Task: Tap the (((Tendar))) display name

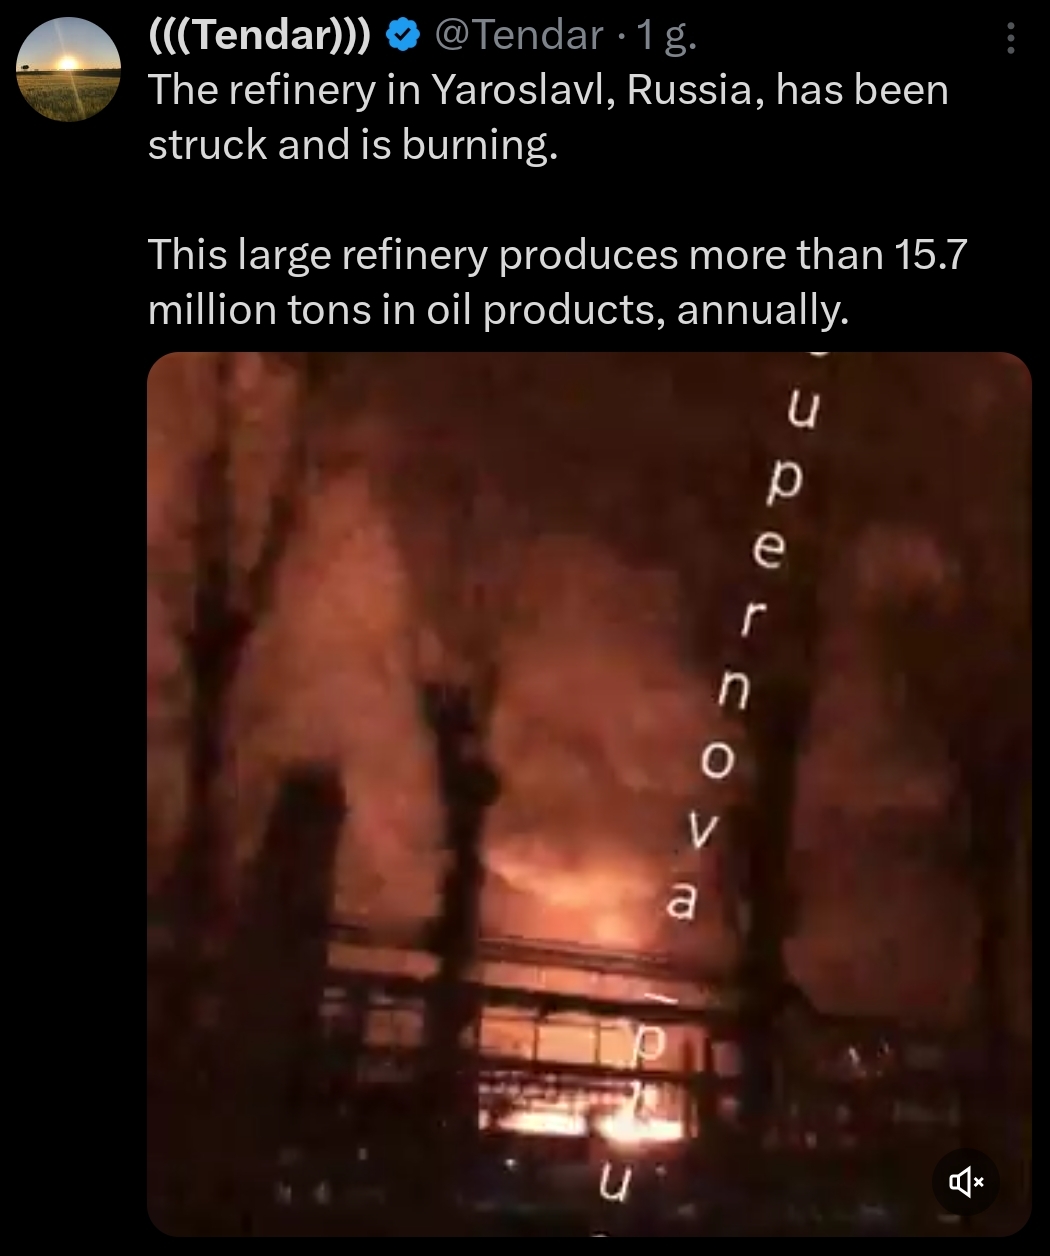Action: click(x=260, y=37)
